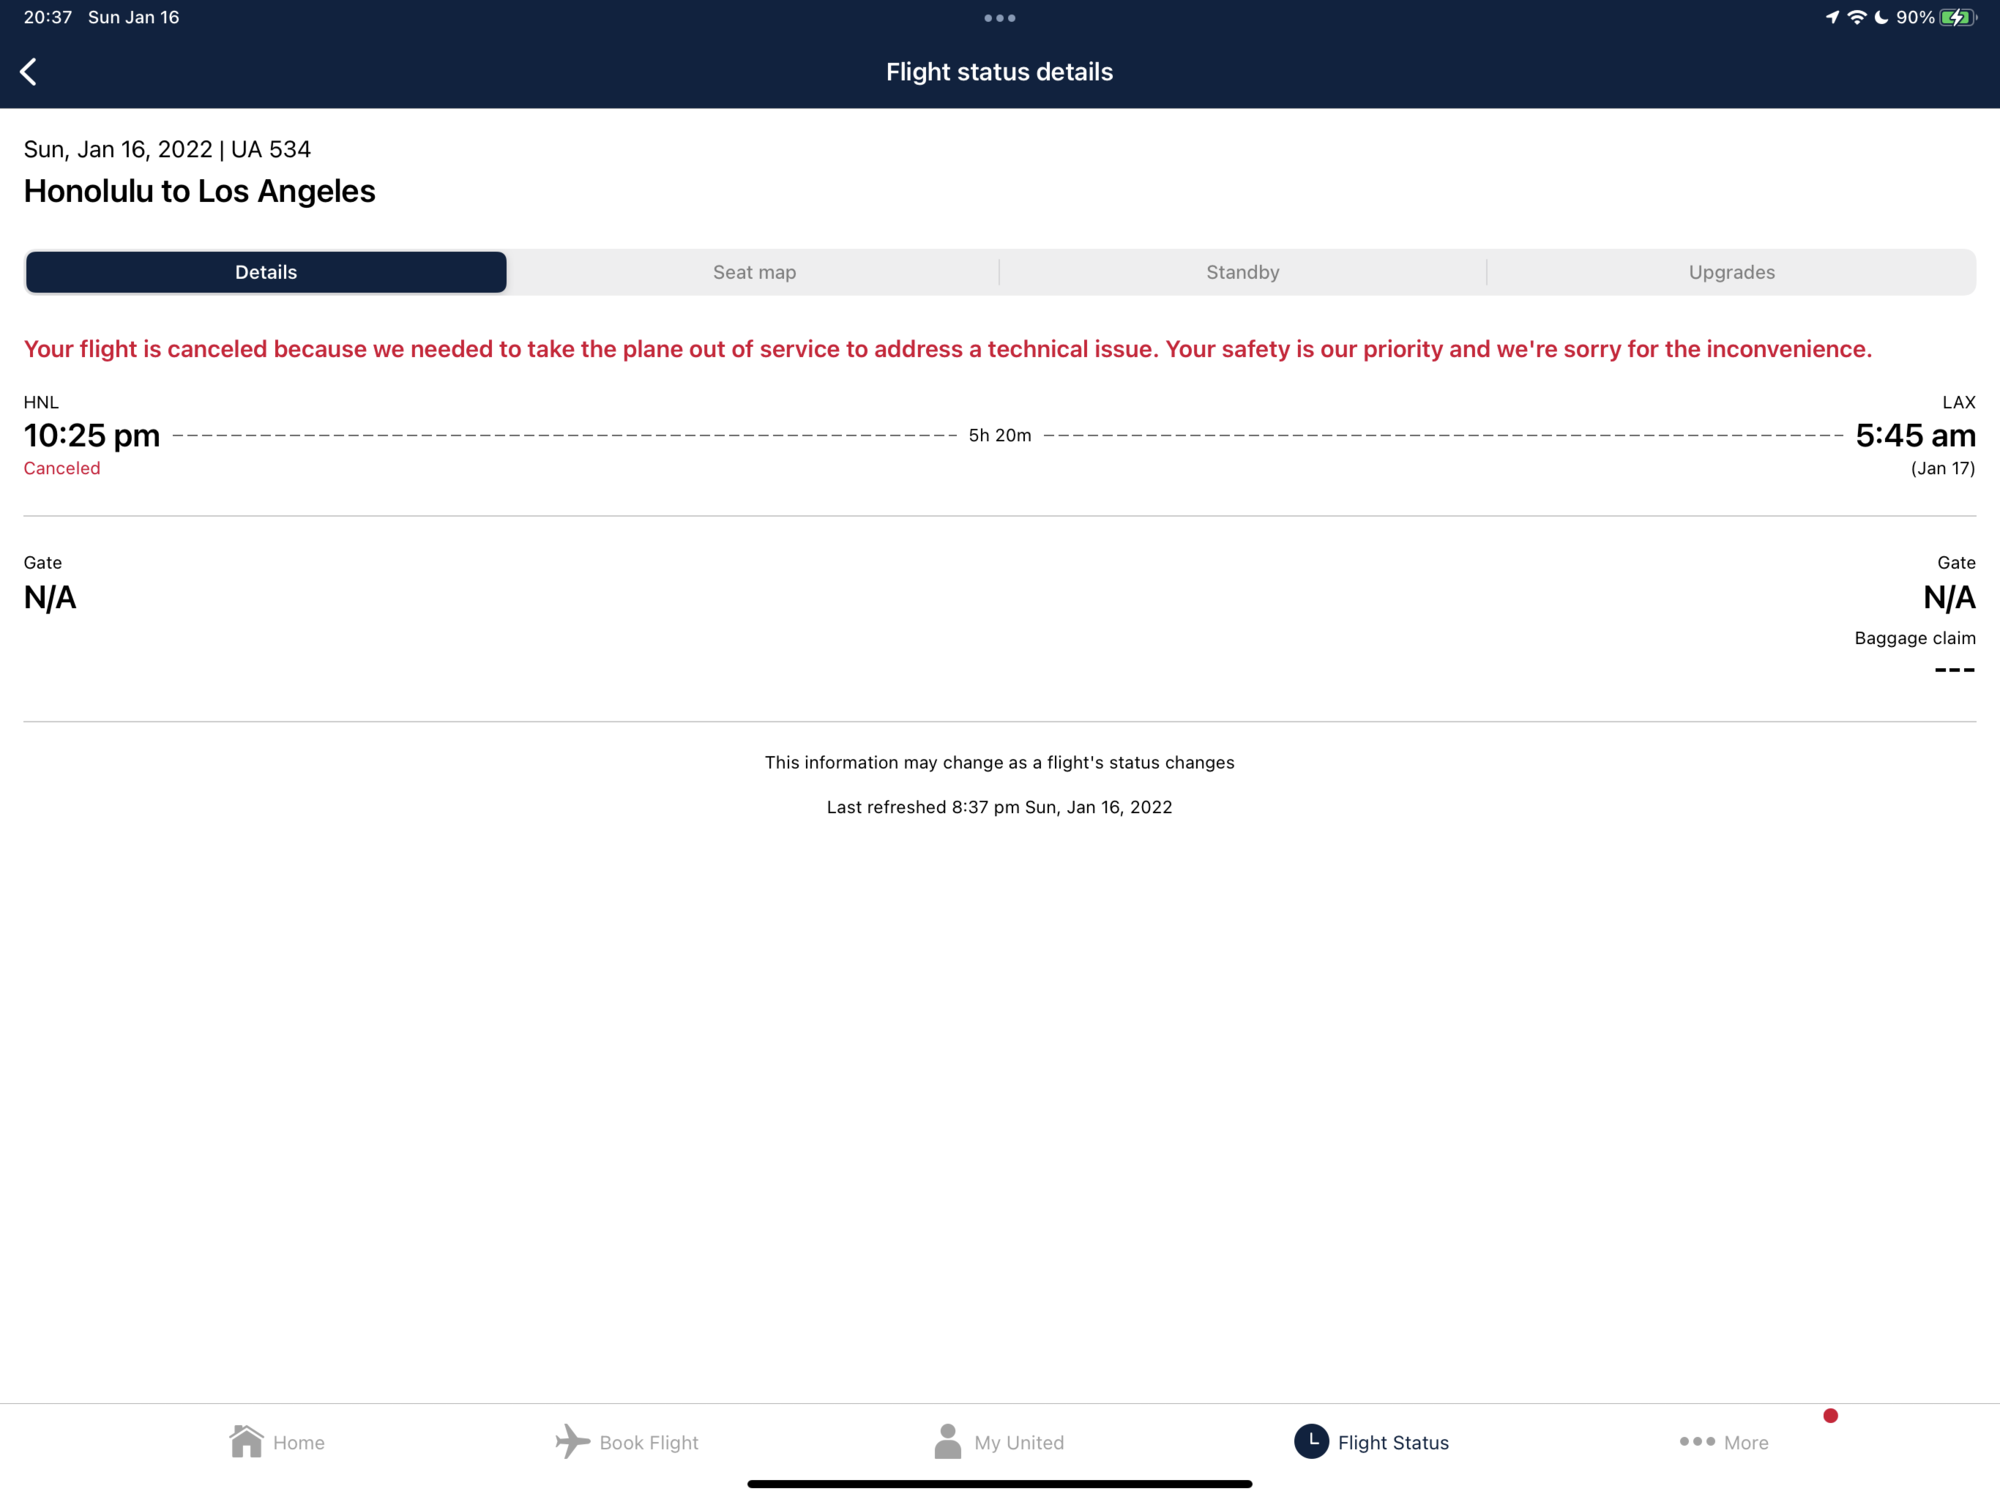Tap the Book Flight airplane icon
Viewport: 2000px width, 1499px height.
click(572, 1441)
